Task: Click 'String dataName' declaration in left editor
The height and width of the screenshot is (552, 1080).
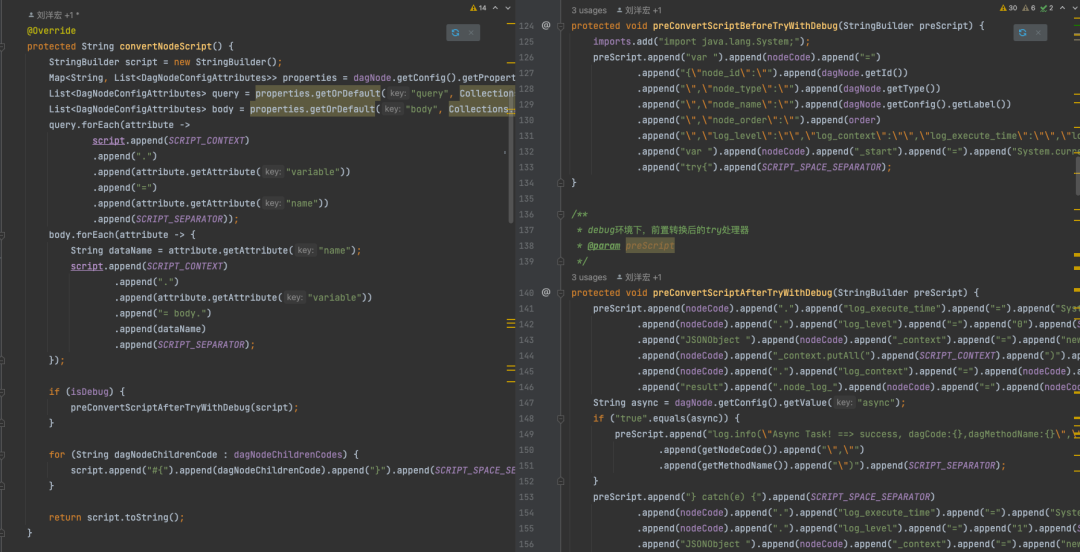Action: (116, 250)
